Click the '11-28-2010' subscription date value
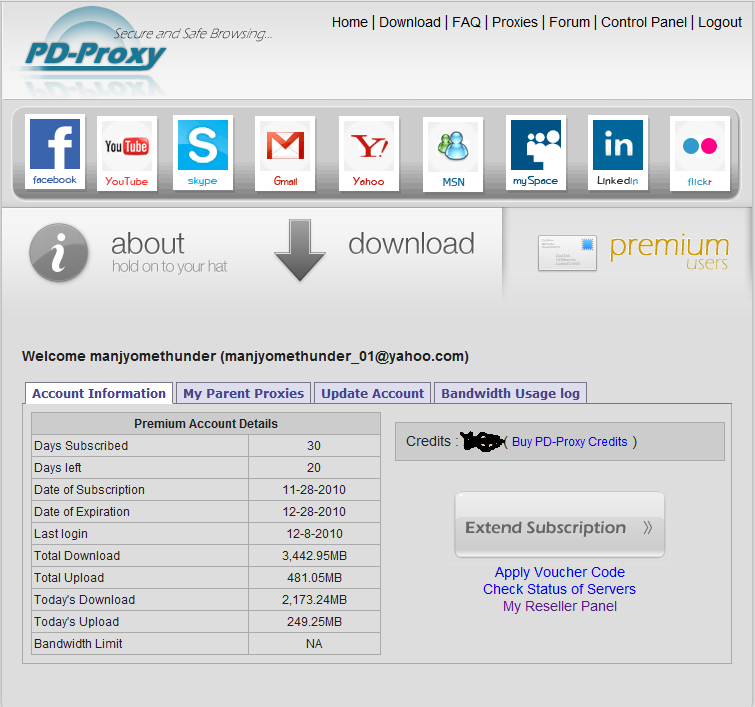The width and height of the screenshot is (755, 707). [x=314, y=490]
